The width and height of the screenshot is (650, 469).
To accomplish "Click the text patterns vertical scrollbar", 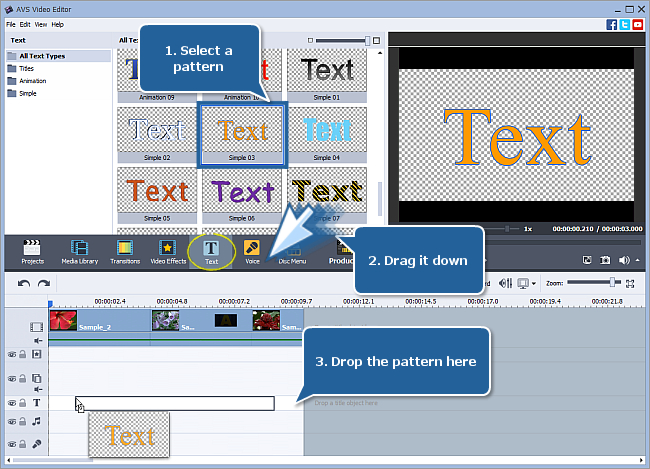I will [380, 199].
